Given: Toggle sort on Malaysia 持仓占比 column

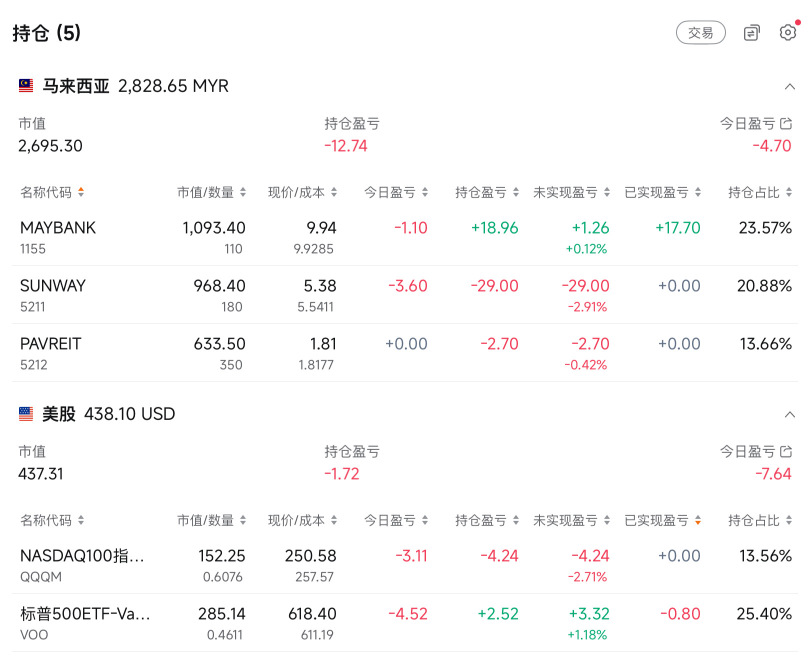Looking at the screenshot, I should tap(760, 192).
